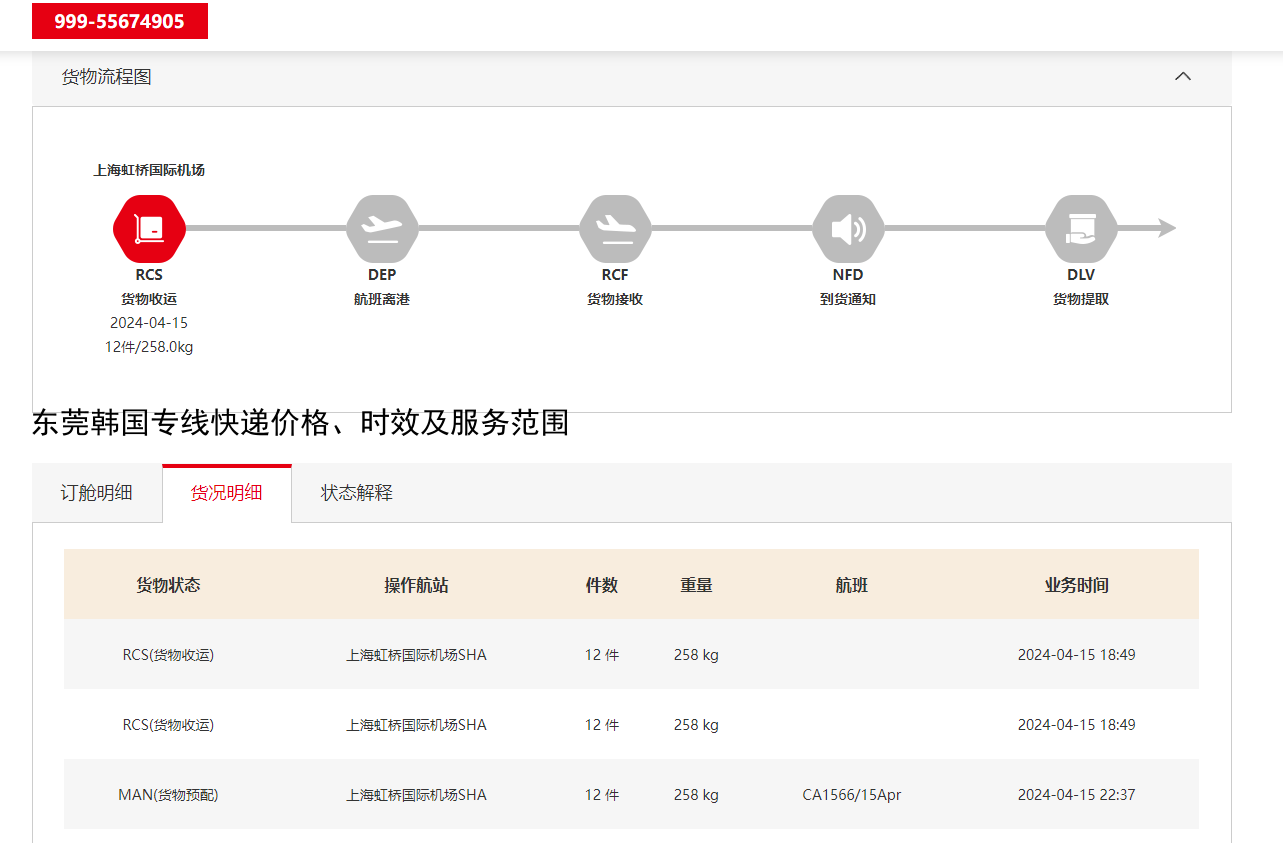Click the DEP flight departure icon
The image size is (1283, 843).
[382, 229]
